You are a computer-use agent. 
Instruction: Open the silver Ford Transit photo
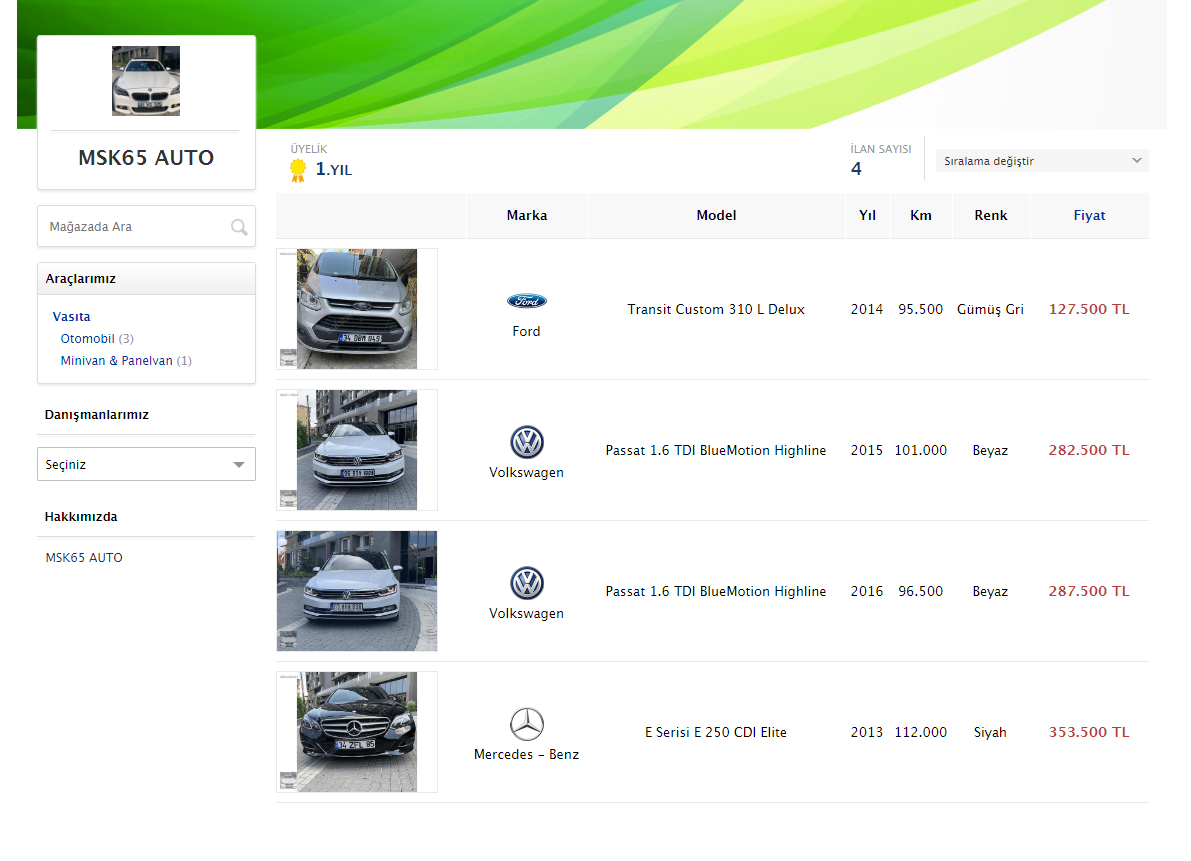(x=357, y=309)
